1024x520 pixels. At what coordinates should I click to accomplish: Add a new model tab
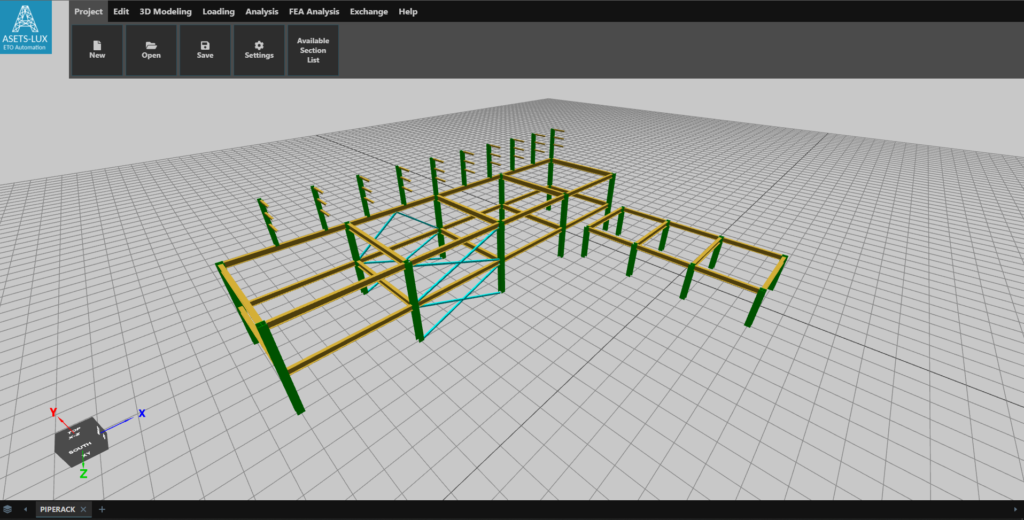(102, 510)
